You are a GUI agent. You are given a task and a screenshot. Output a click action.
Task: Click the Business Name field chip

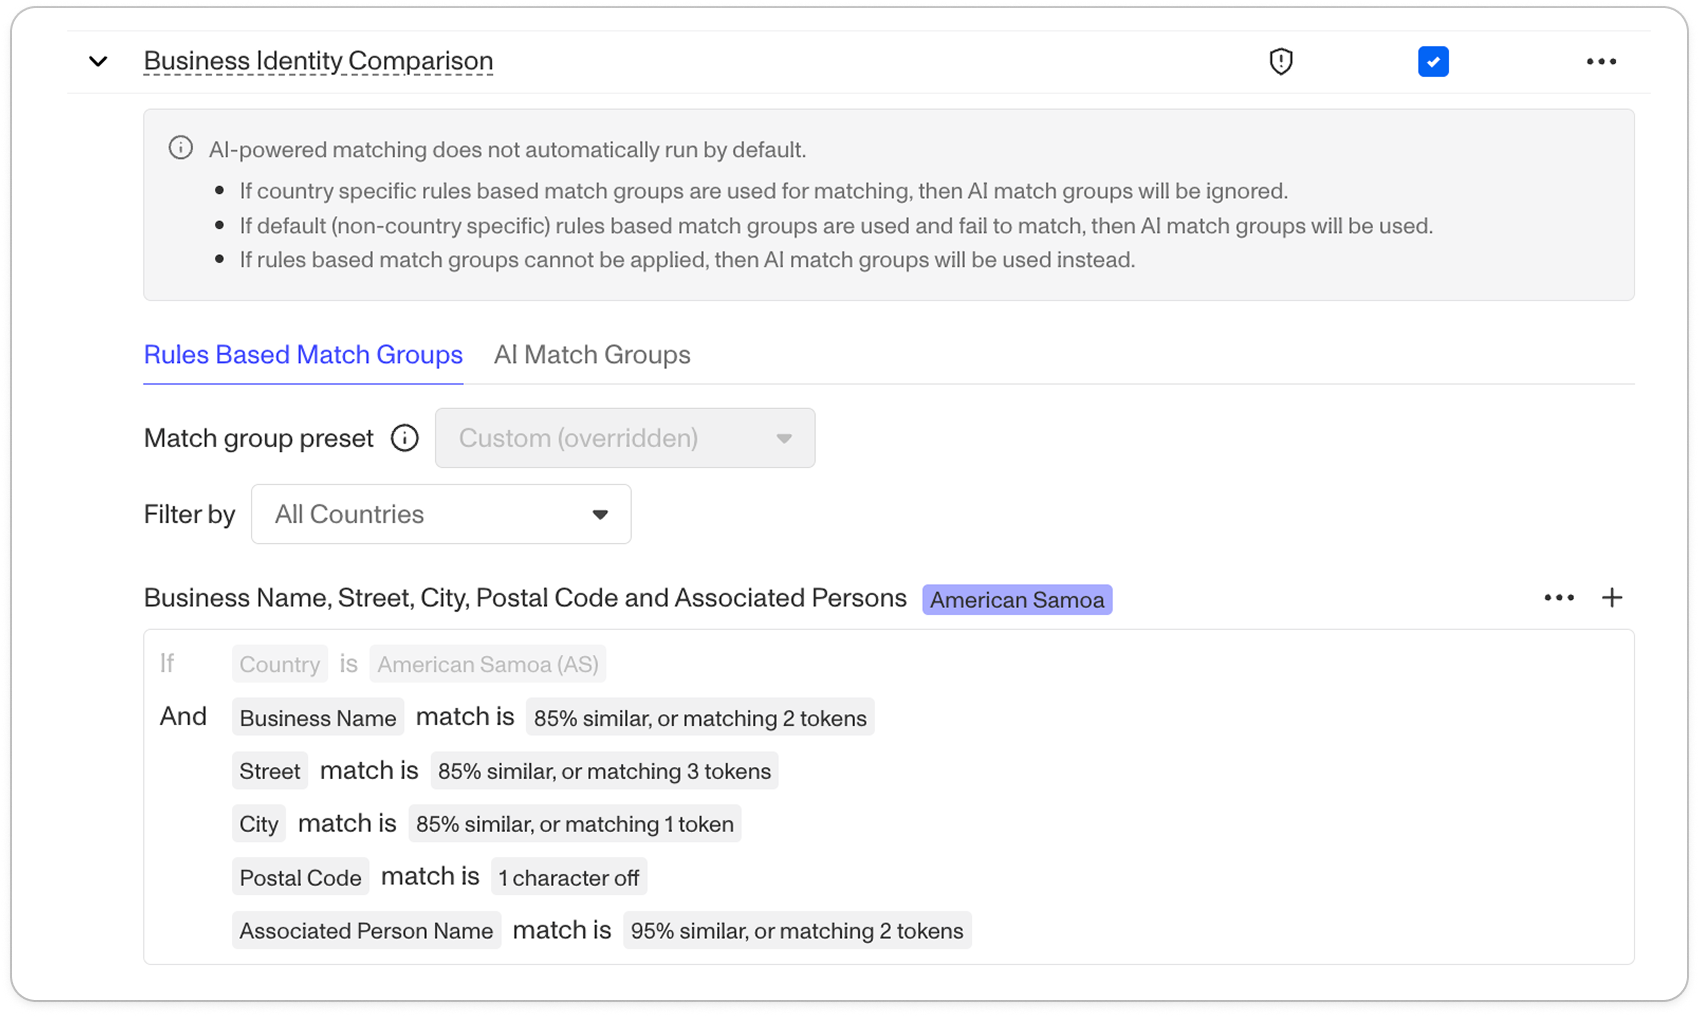point(318,718)
